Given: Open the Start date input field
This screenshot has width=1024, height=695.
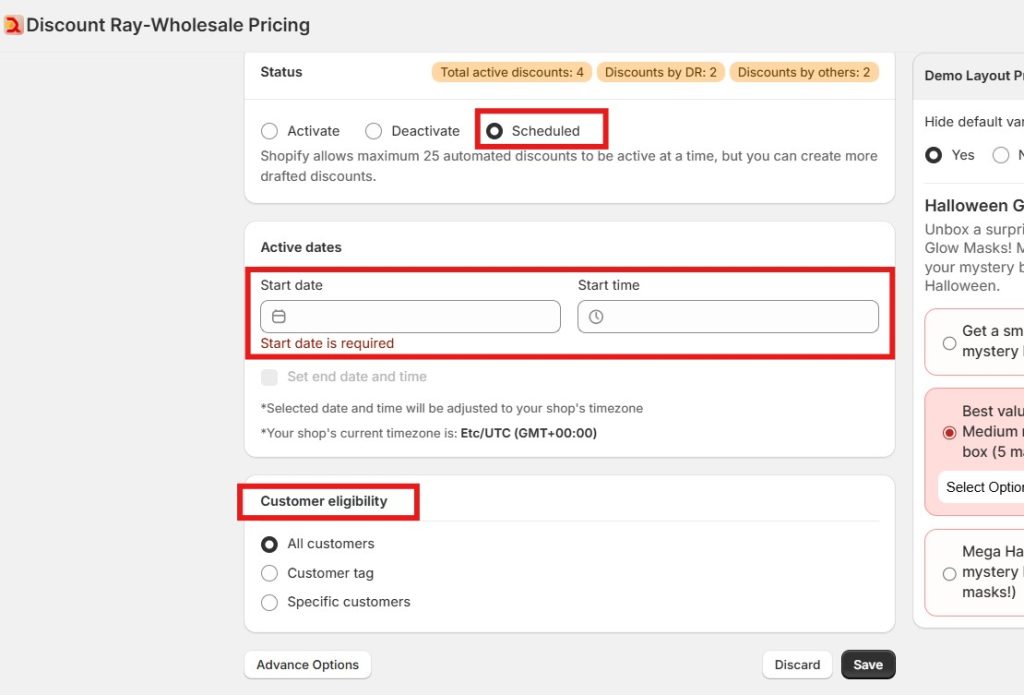Looking at the screenshot, I should [420, 317].
